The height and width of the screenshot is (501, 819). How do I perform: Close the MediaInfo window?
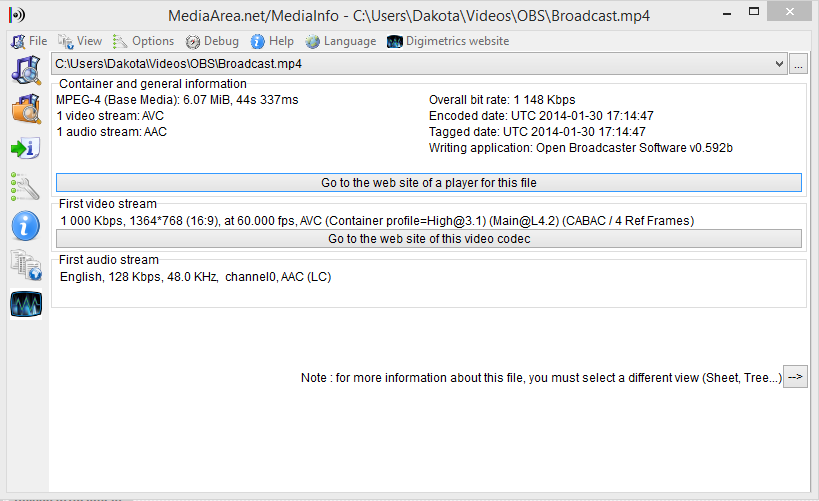[789, 11]
